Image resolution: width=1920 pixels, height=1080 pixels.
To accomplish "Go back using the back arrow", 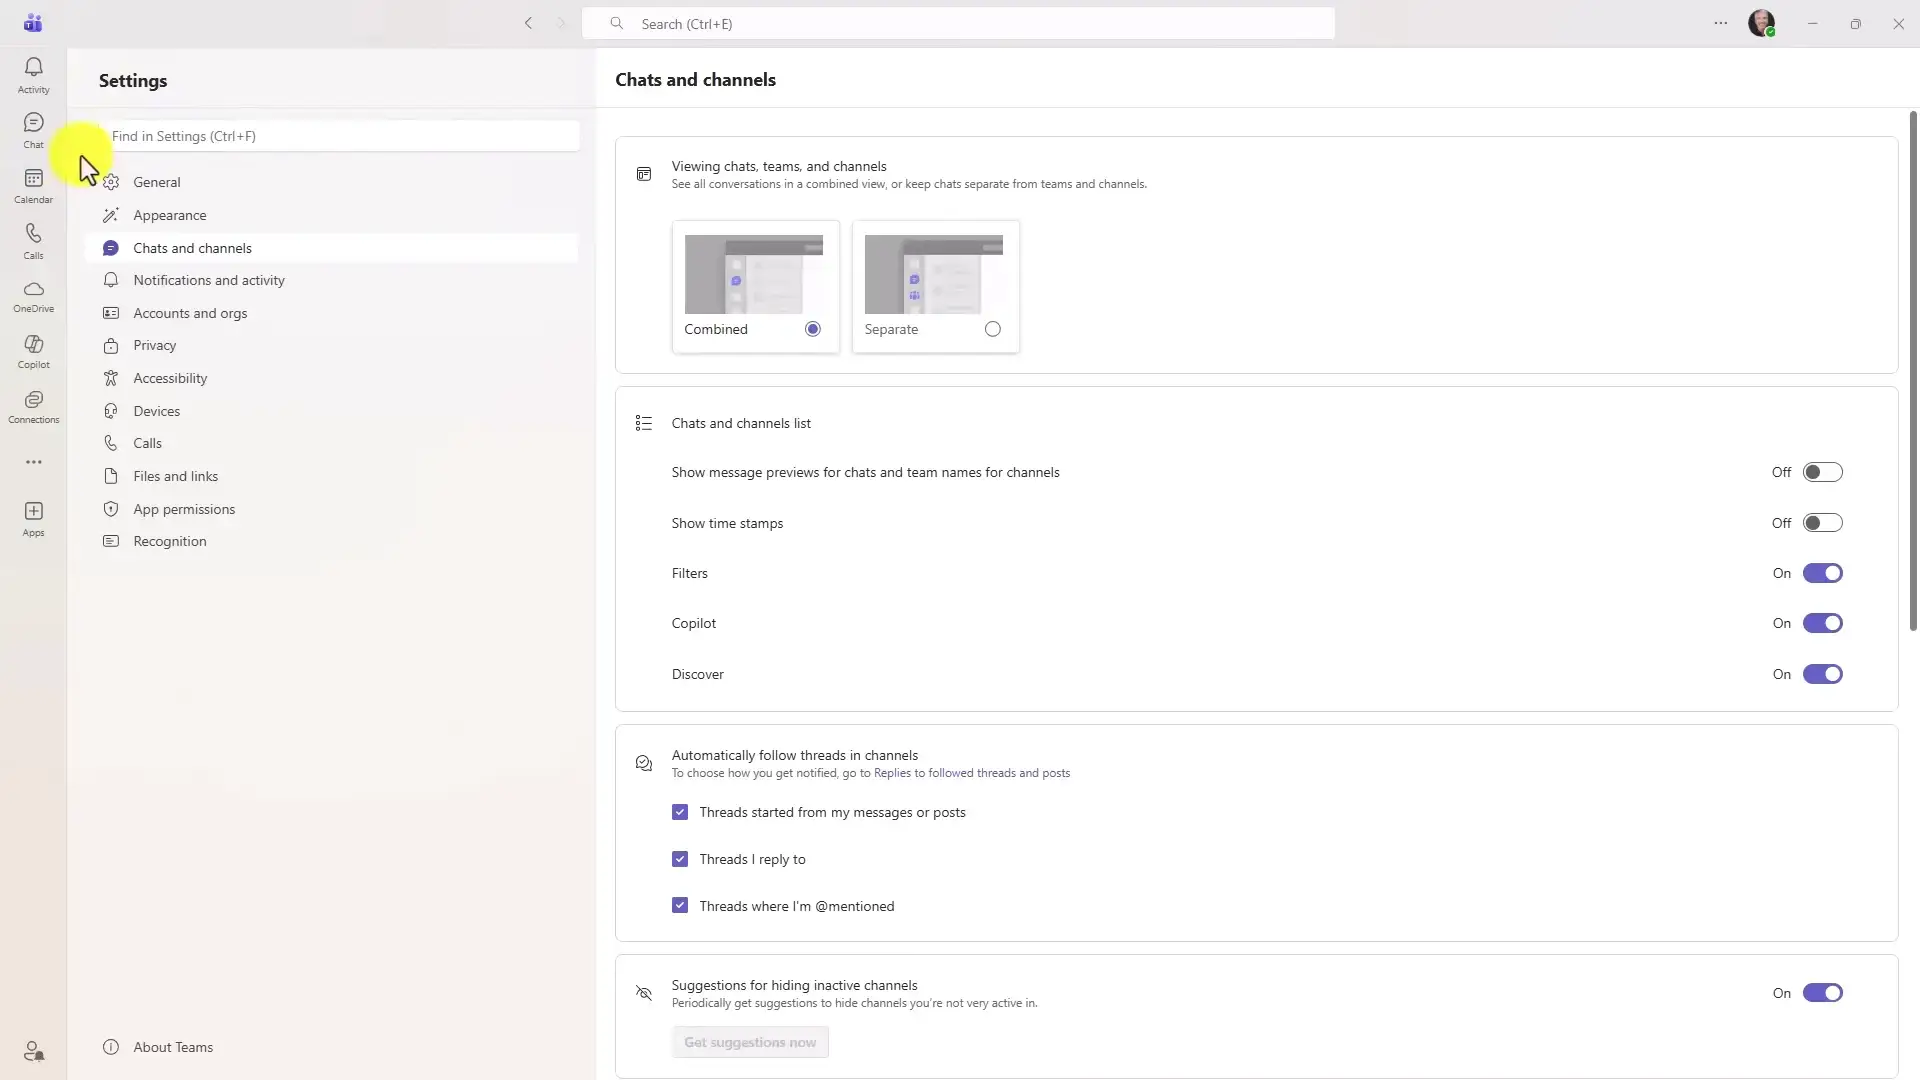I will click(x=528, y=23).
